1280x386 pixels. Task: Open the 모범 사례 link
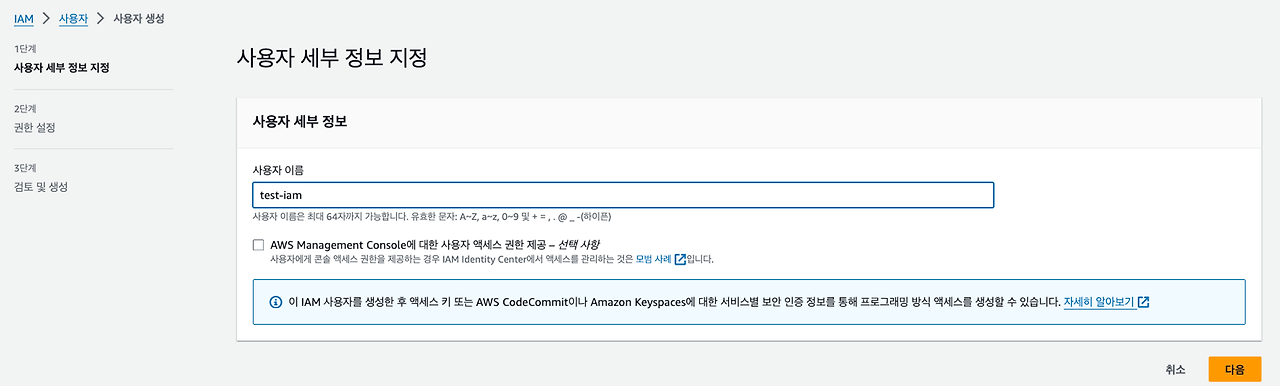coord(654,259)
